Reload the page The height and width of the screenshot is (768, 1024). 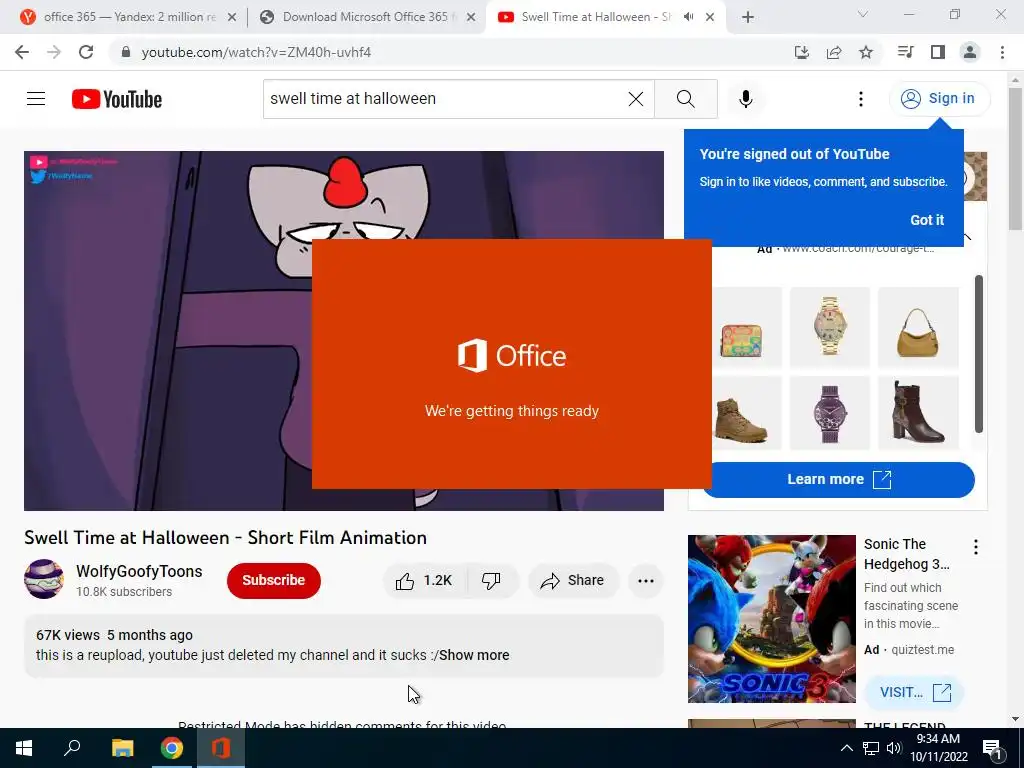[x=86, y=52]
